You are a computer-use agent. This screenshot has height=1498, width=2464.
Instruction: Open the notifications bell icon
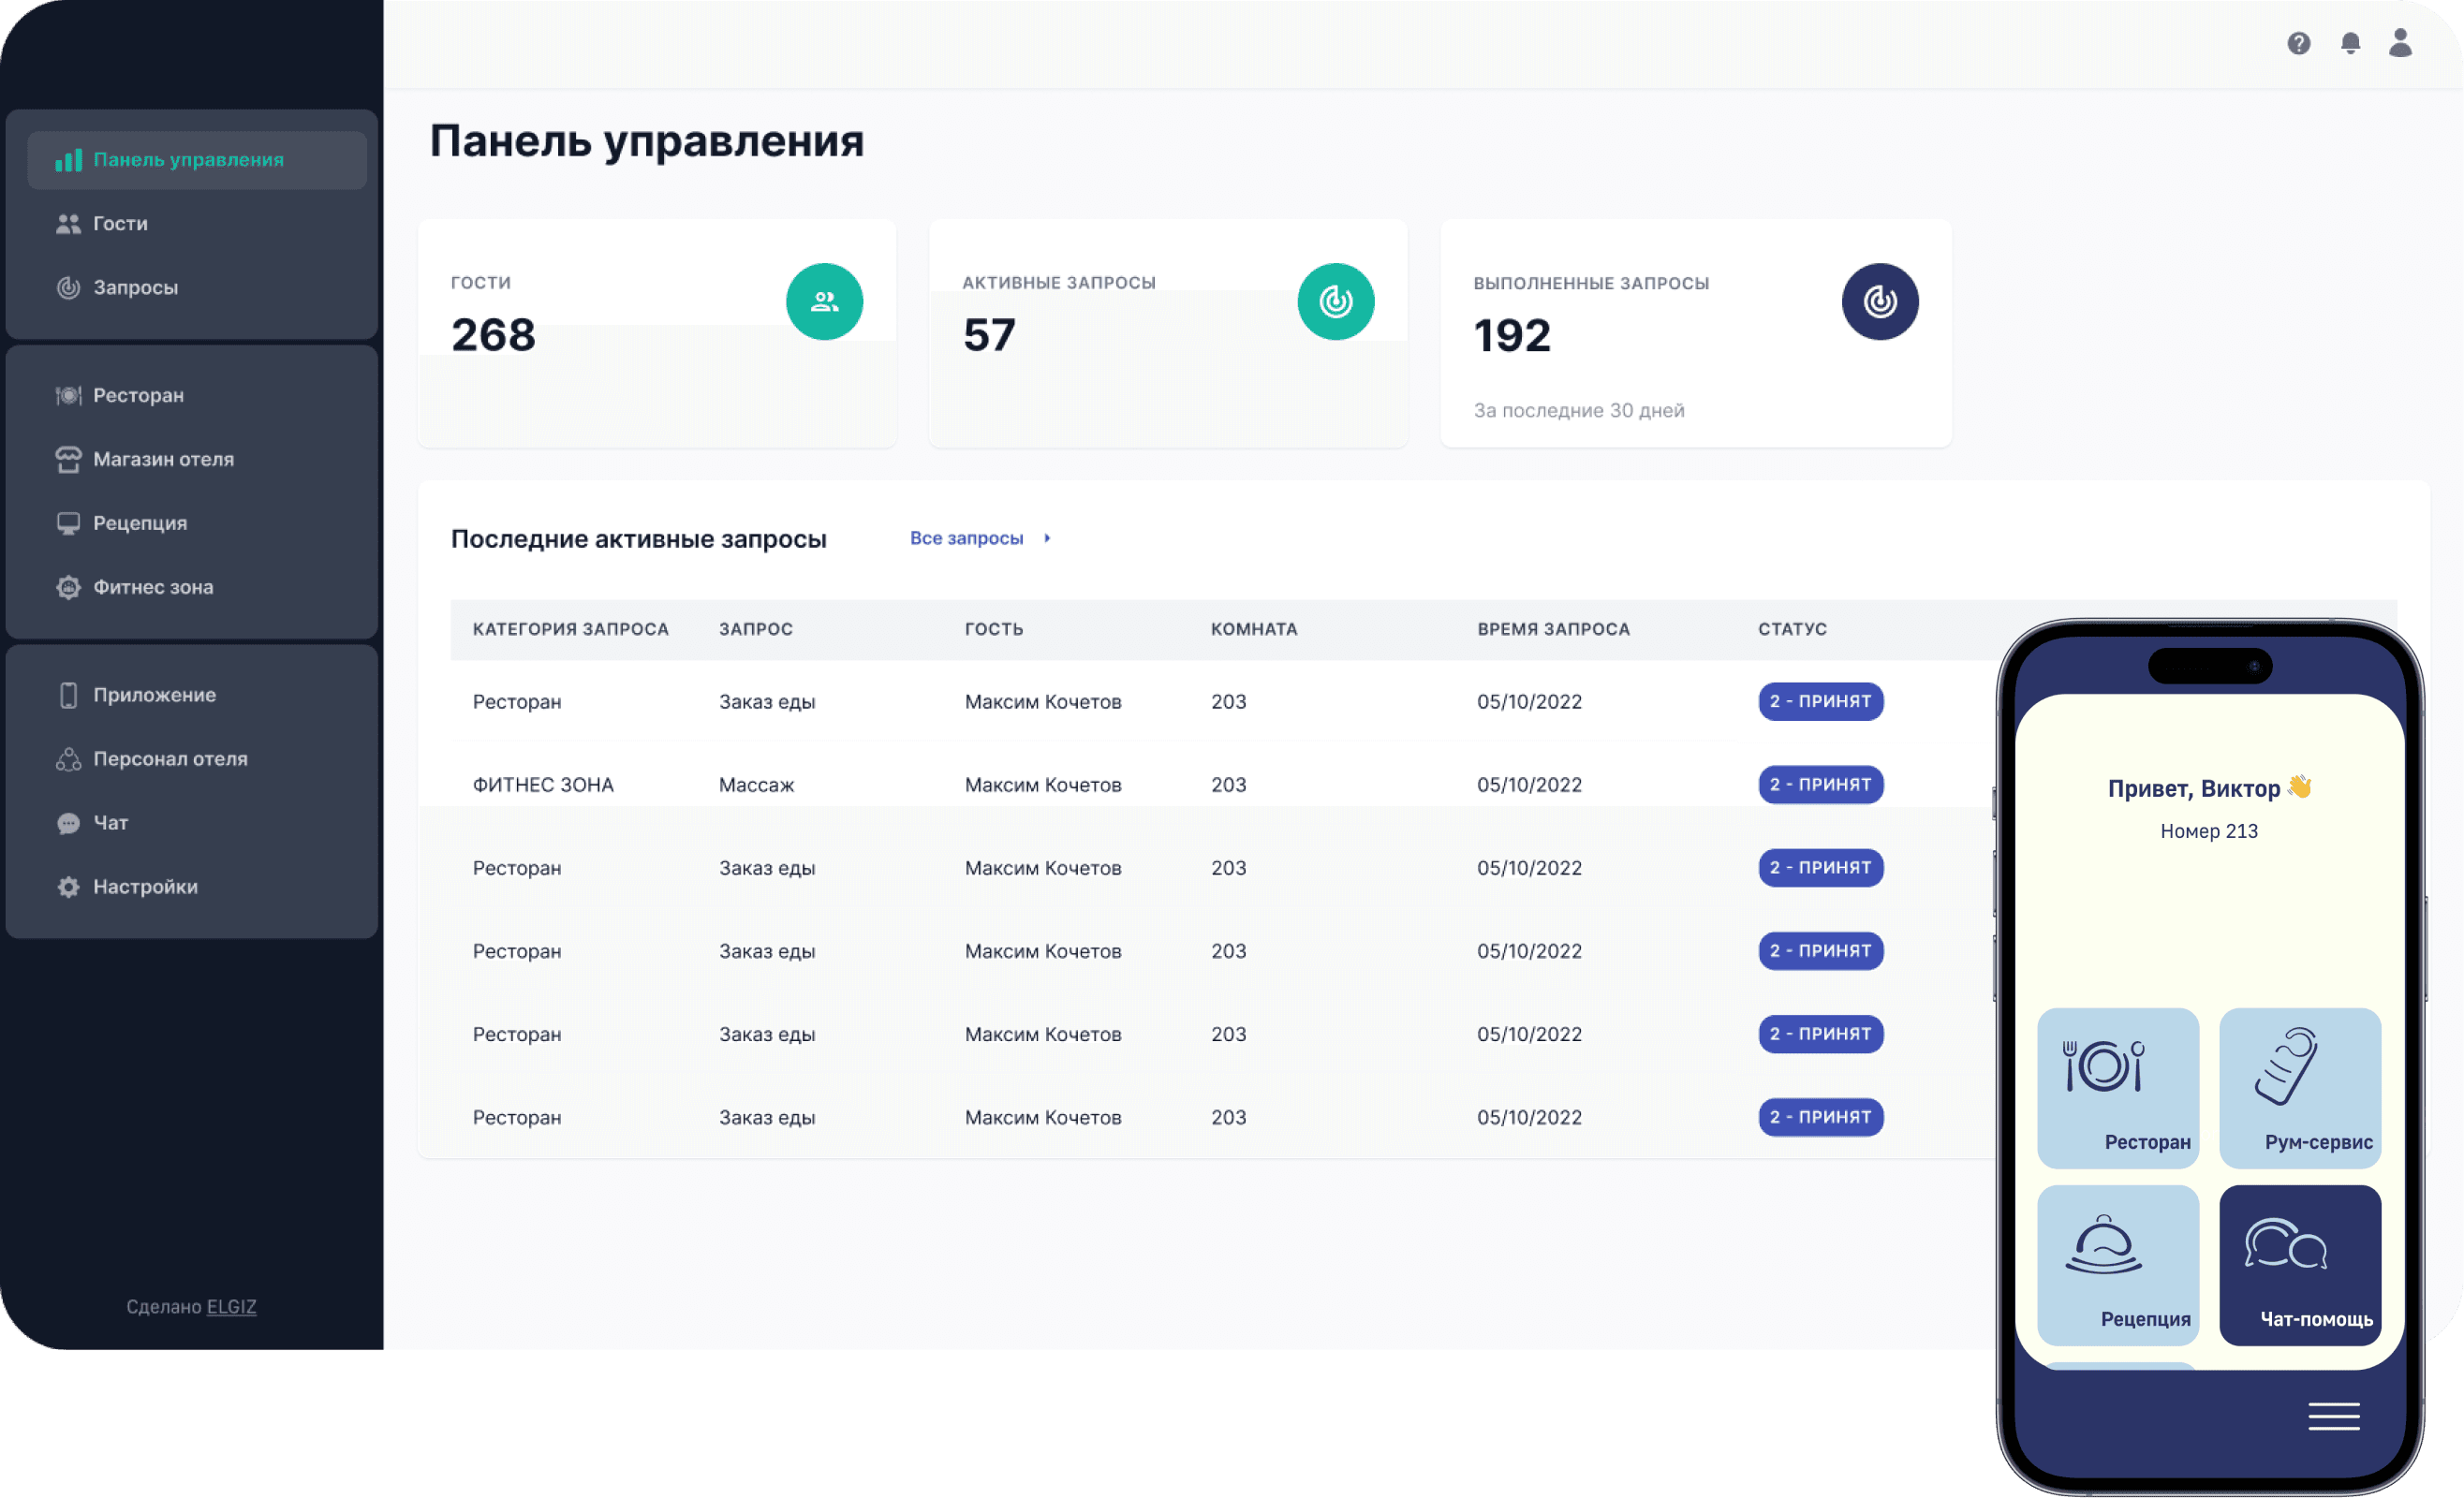(2350, 43)
